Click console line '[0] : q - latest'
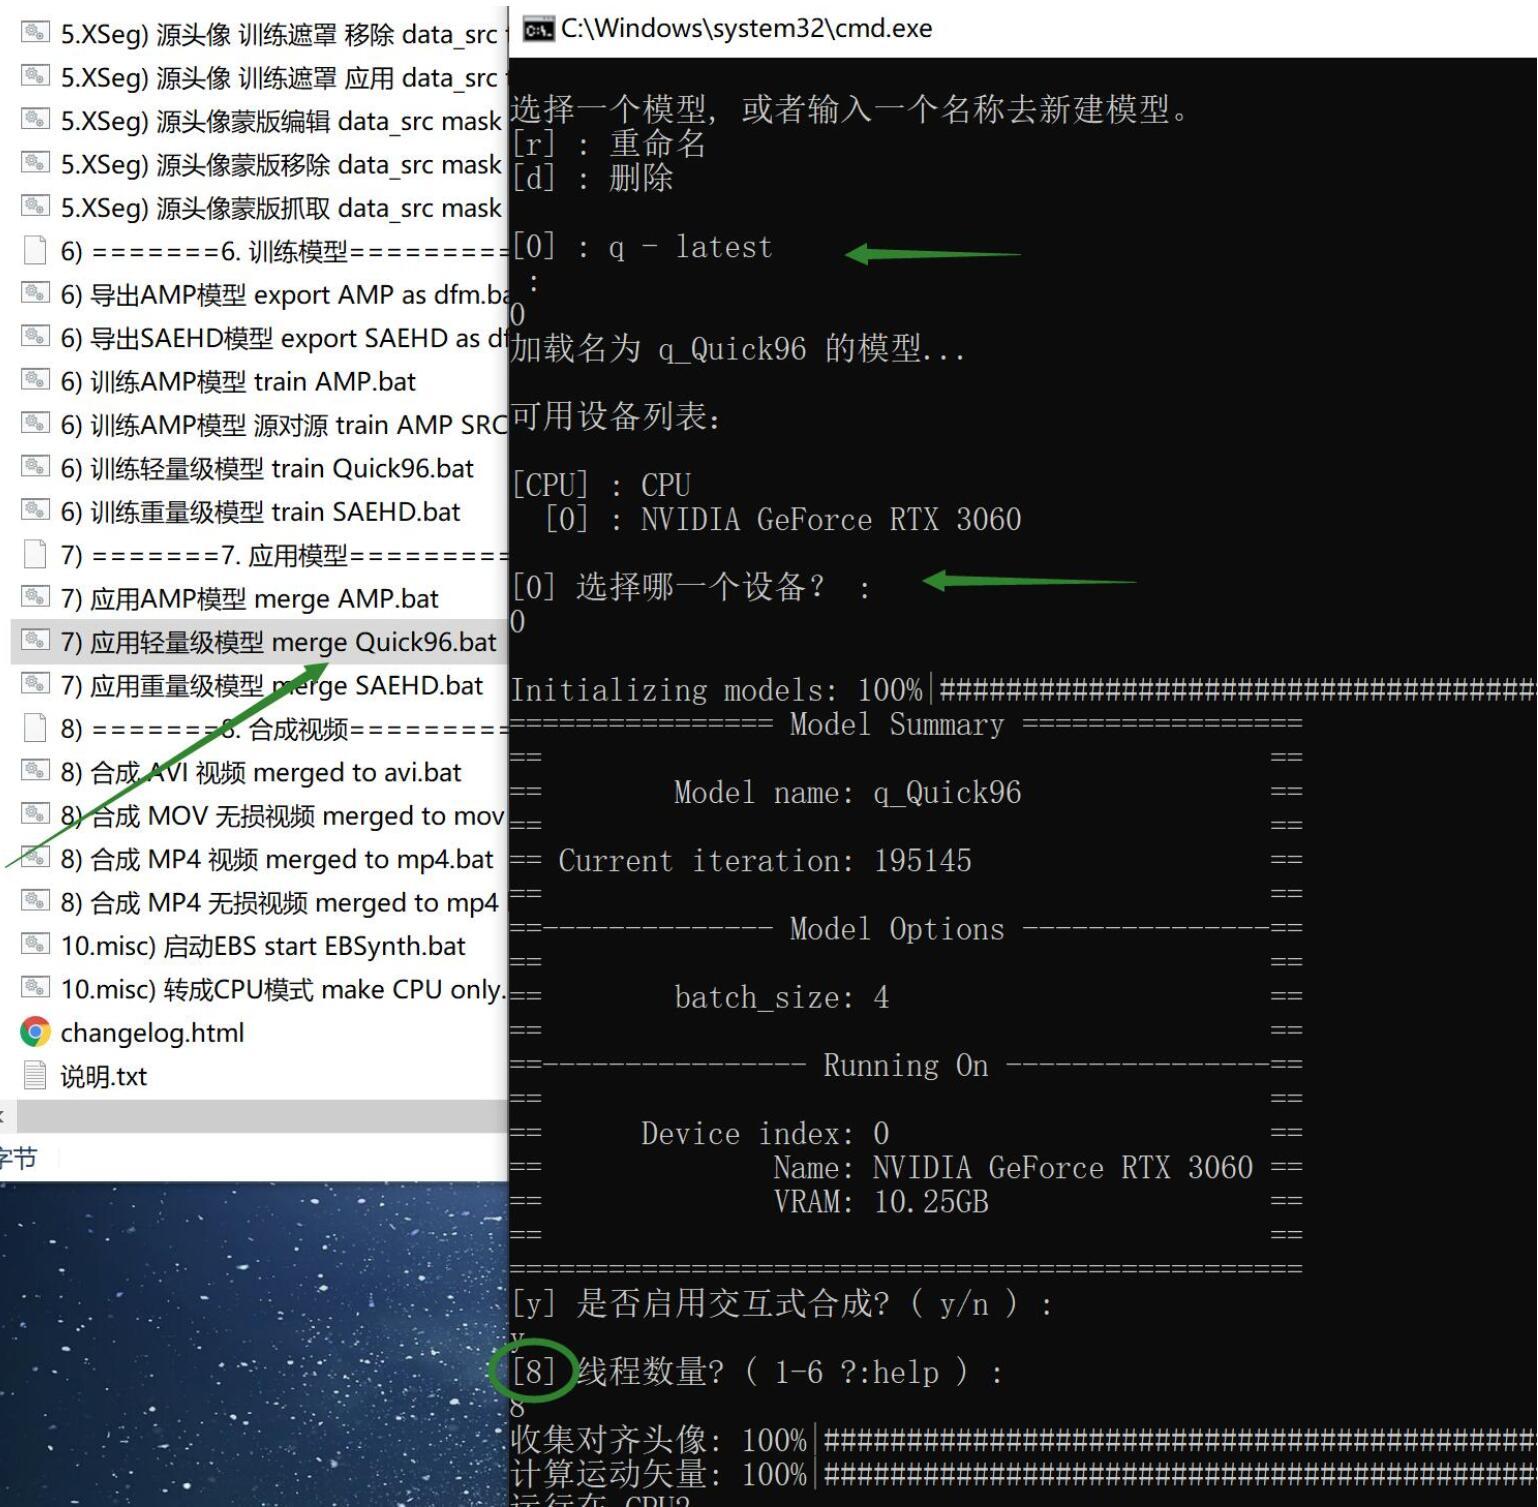Screen dimensions: 1538x1507 (642, 247)
